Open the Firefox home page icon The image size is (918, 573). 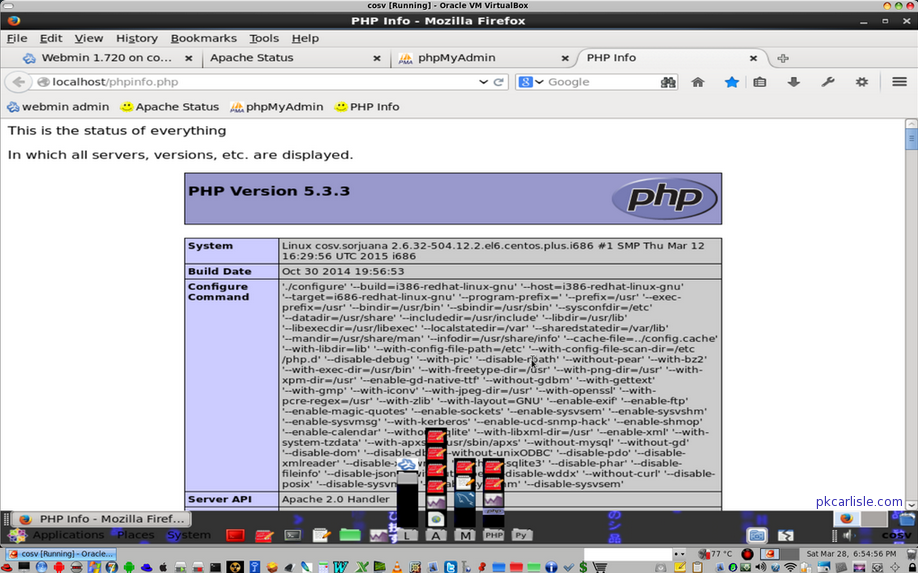point(697,82)
